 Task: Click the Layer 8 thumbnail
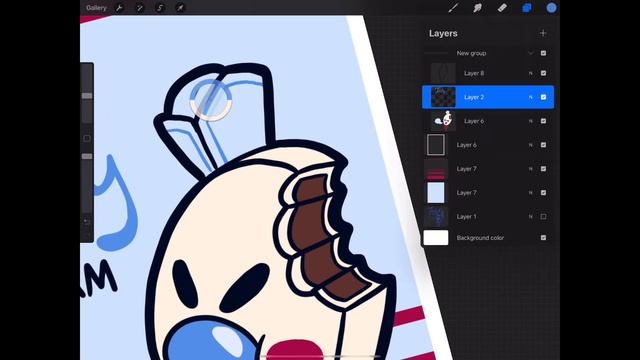tap(443, 73)
